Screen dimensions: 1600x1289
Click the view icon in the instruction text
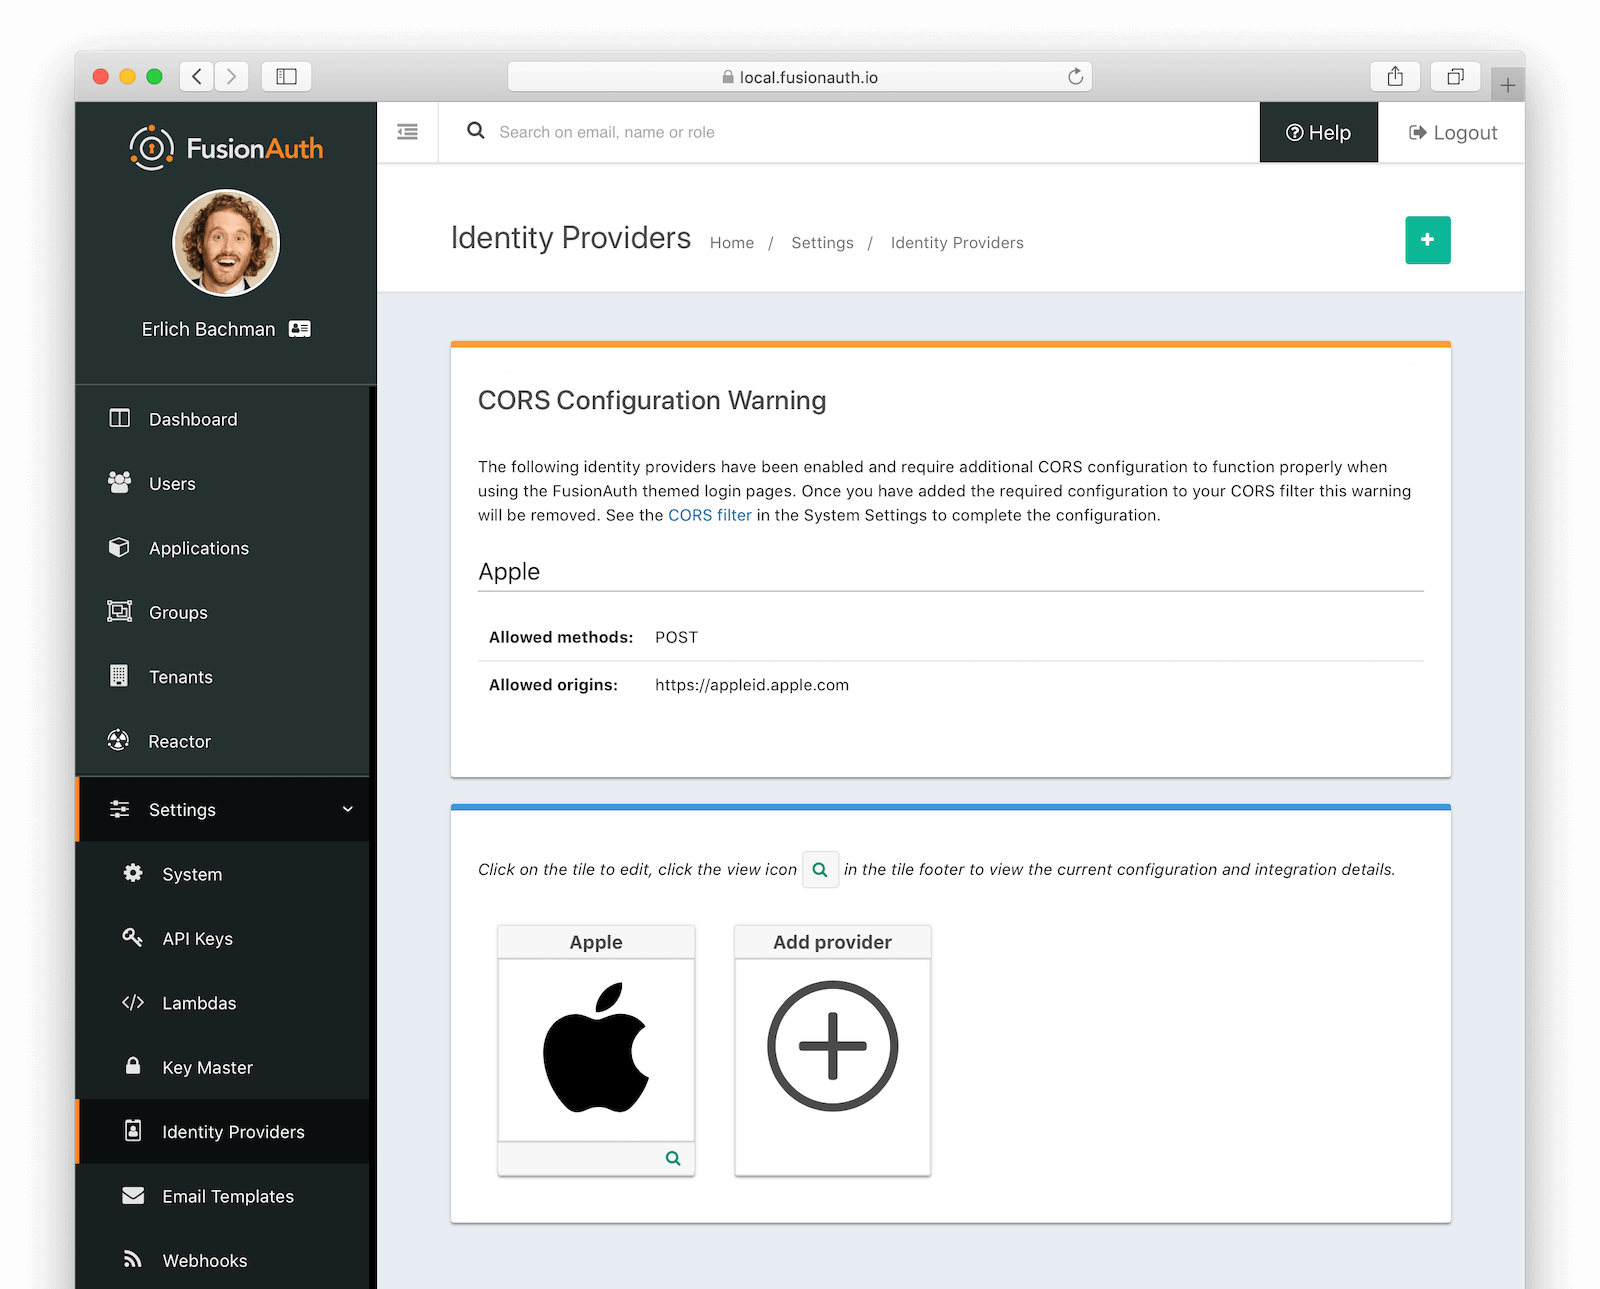[820, 869]
